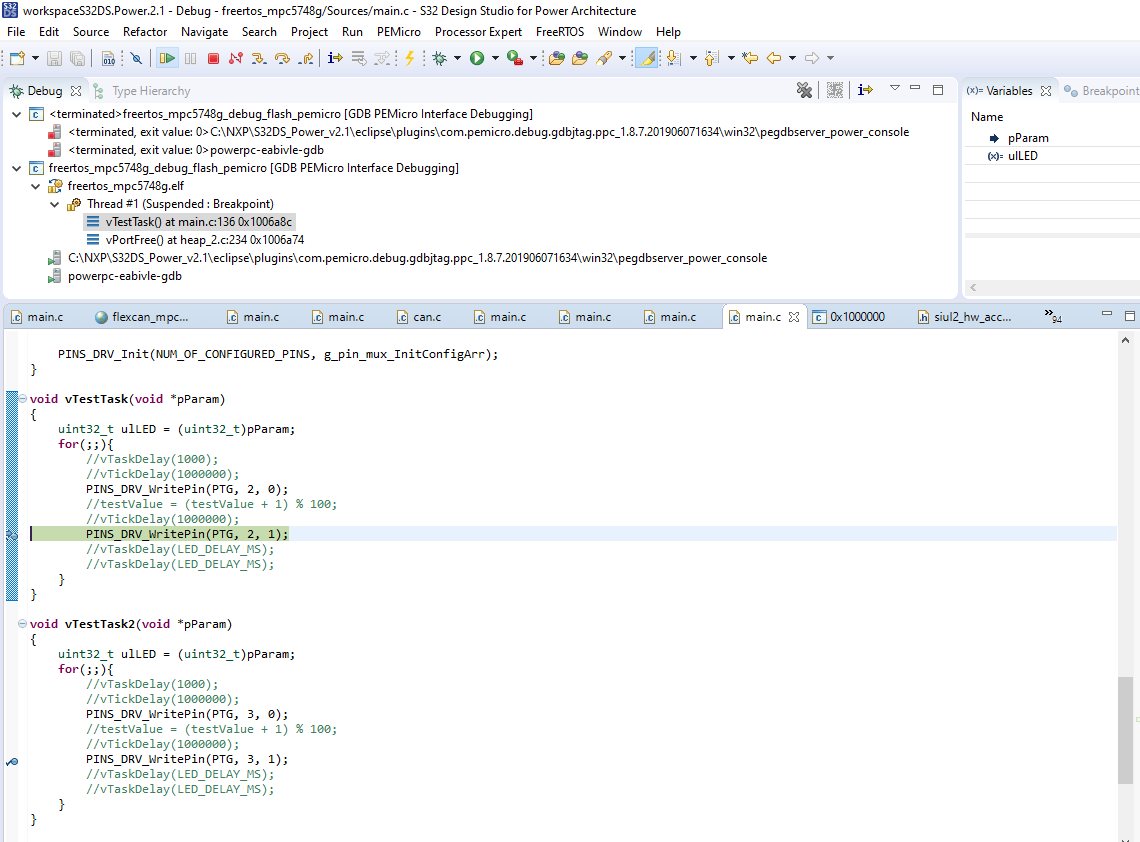Open the FreeRTOS menu
Viewport: 1140px width, 842px height.
560,31
